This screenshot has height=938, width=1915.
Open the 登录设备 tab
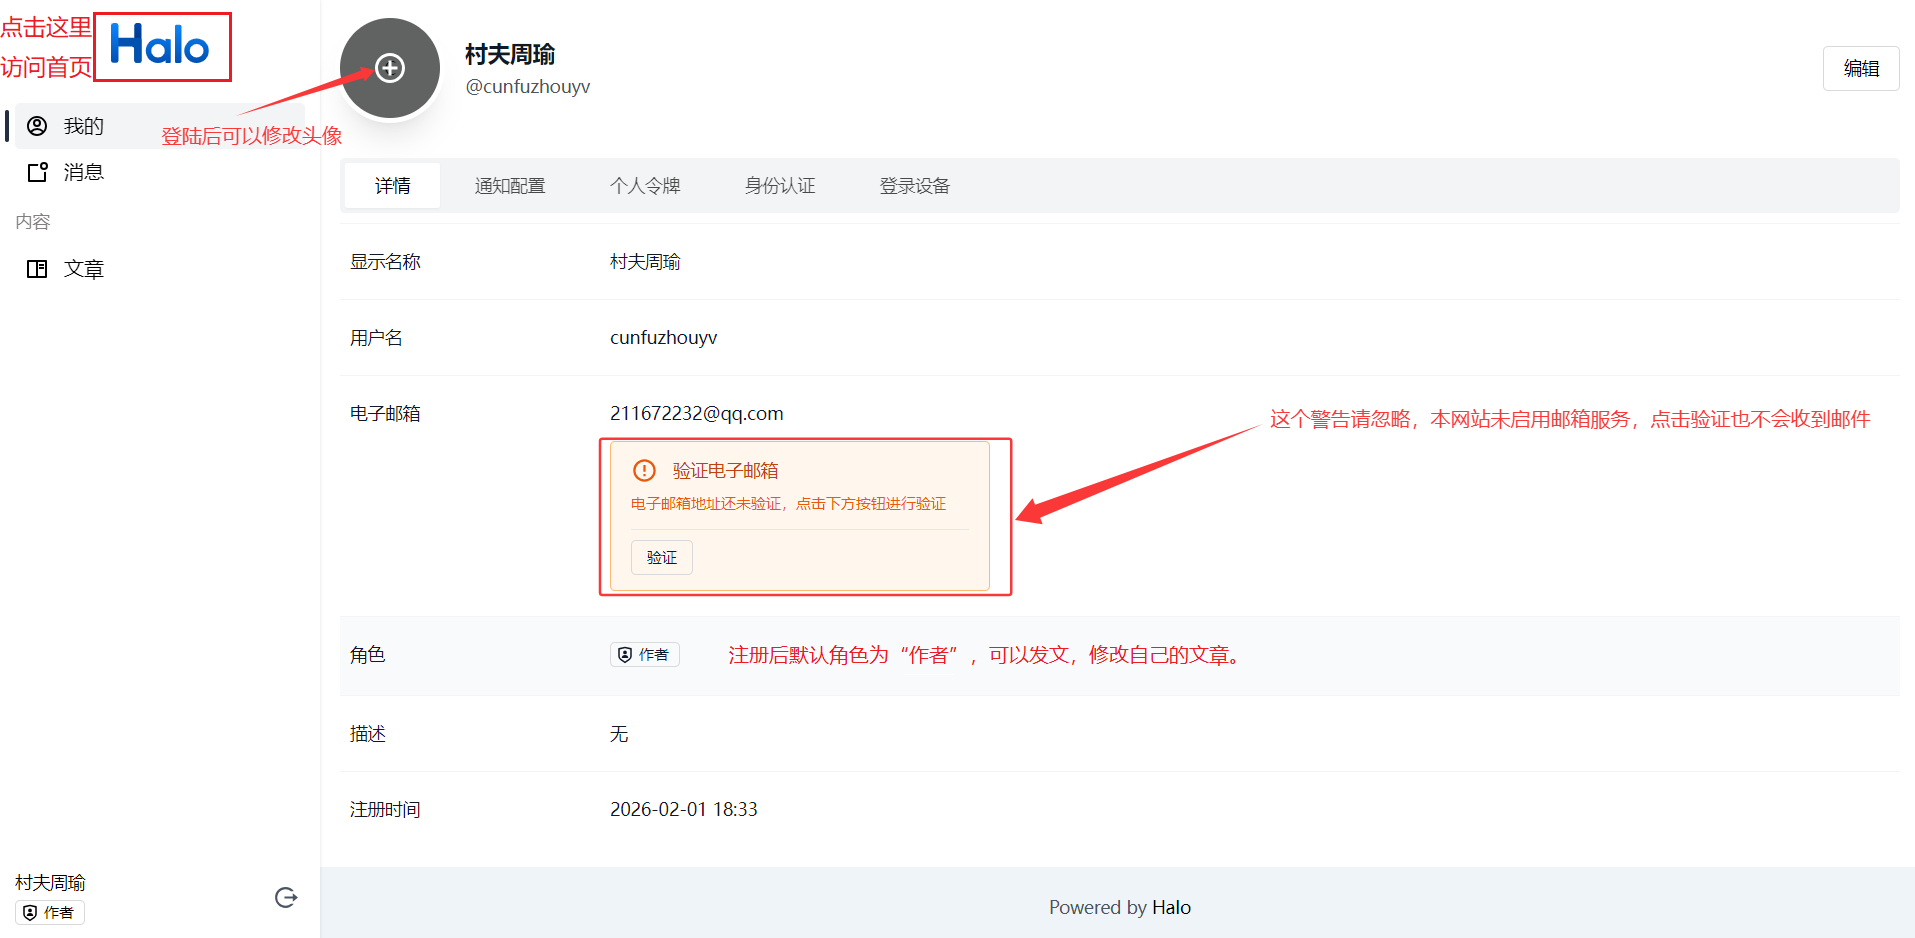[915, 186]
